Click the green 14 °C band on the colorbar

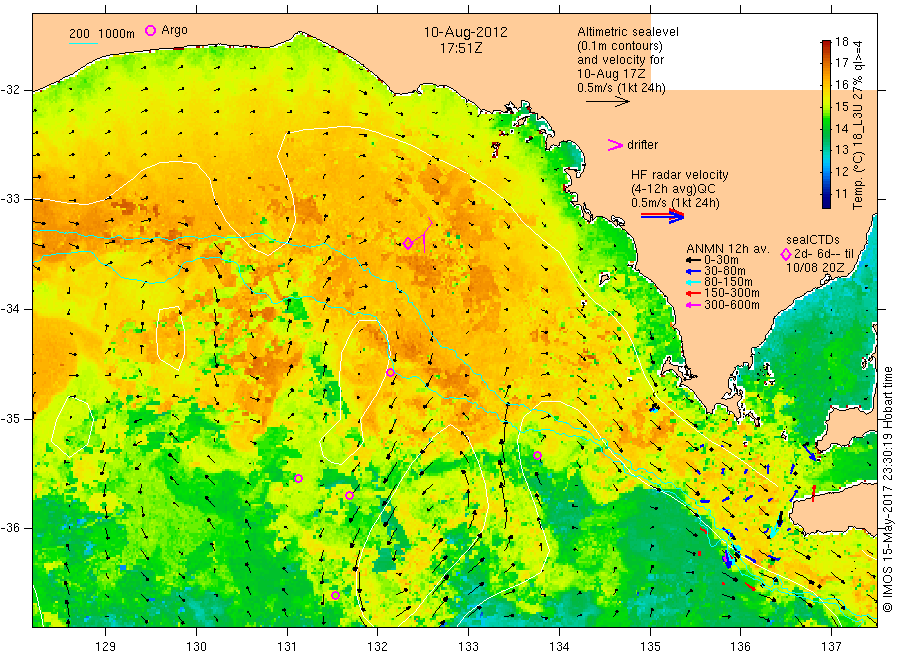click(x=826, y=129)
